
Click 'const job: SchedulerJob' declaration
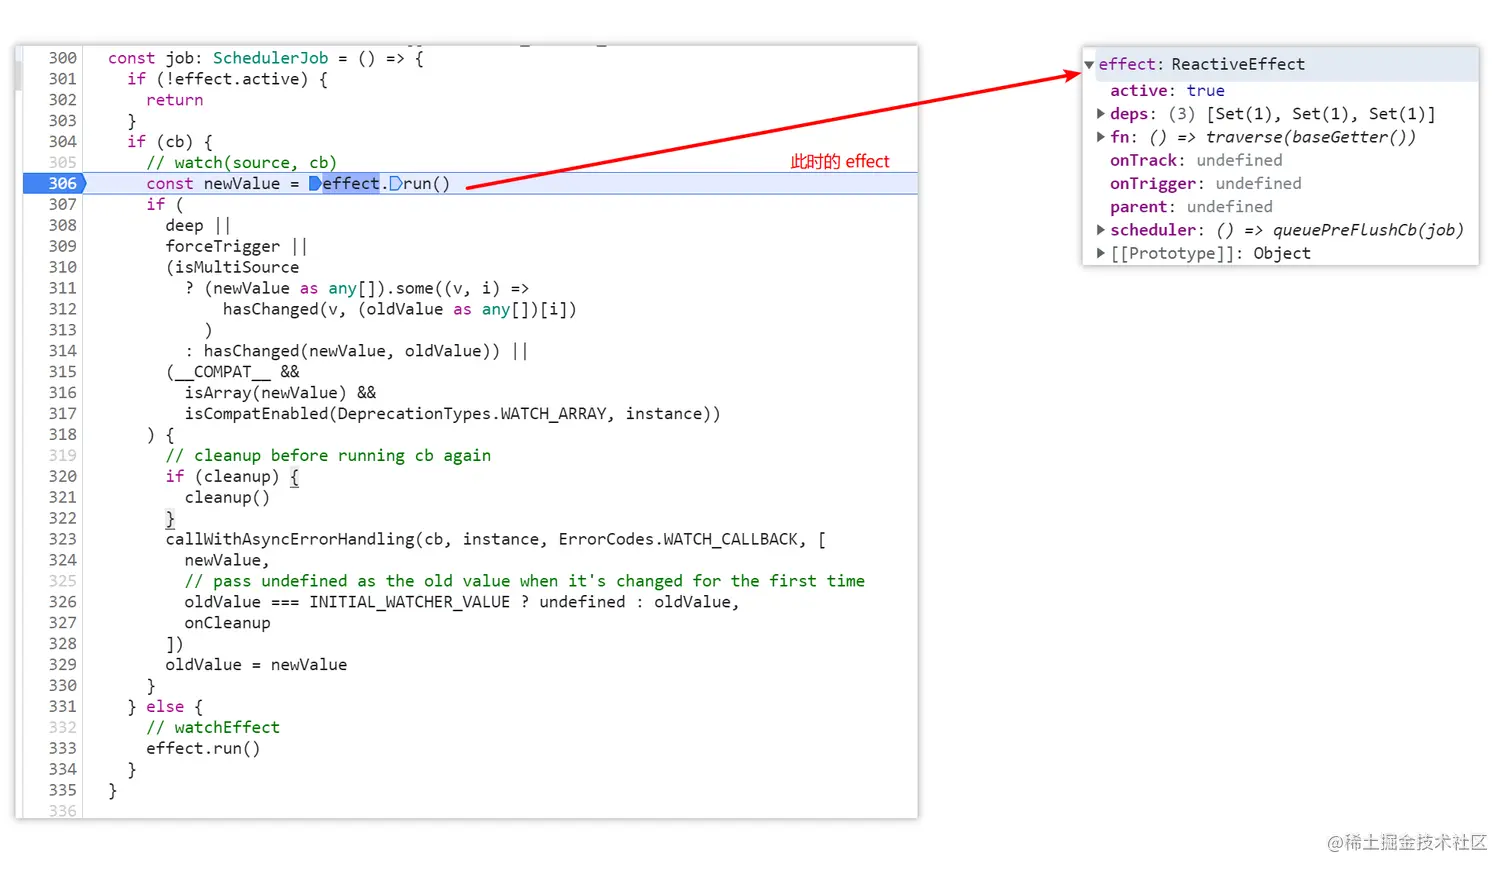pyautogui.click(x=218, y=58)
